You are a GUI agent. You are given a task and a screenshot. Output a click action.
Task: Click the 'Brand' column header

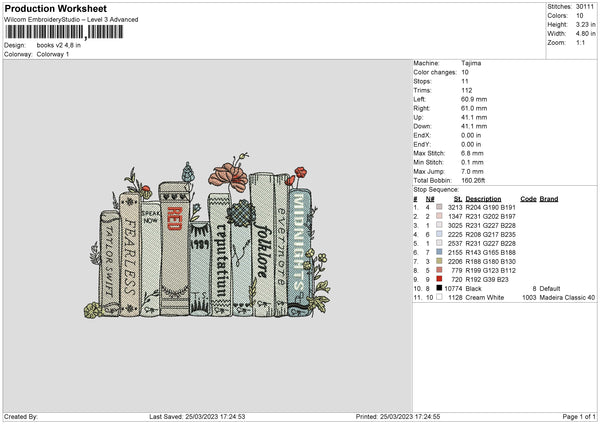549,199
